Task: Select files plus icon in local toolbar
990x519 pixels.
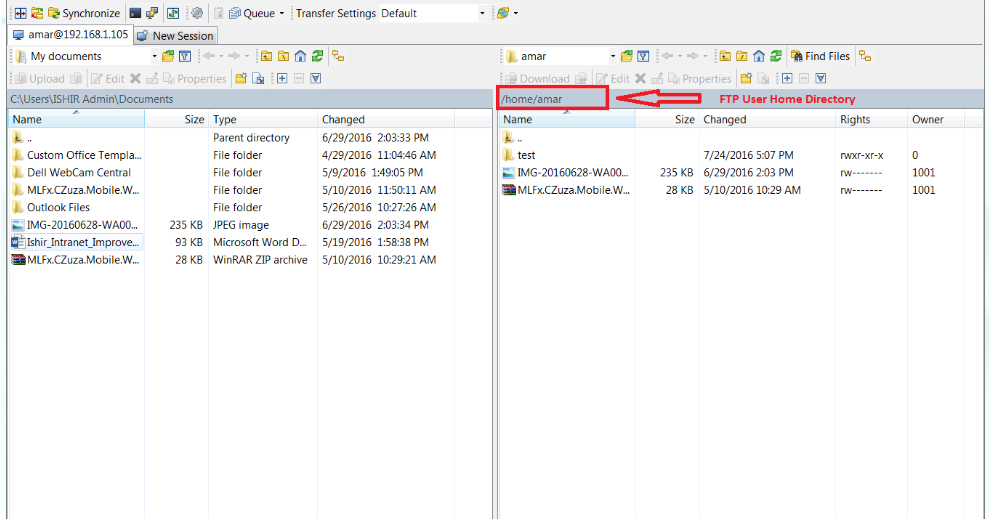Action: coord(282,78)
